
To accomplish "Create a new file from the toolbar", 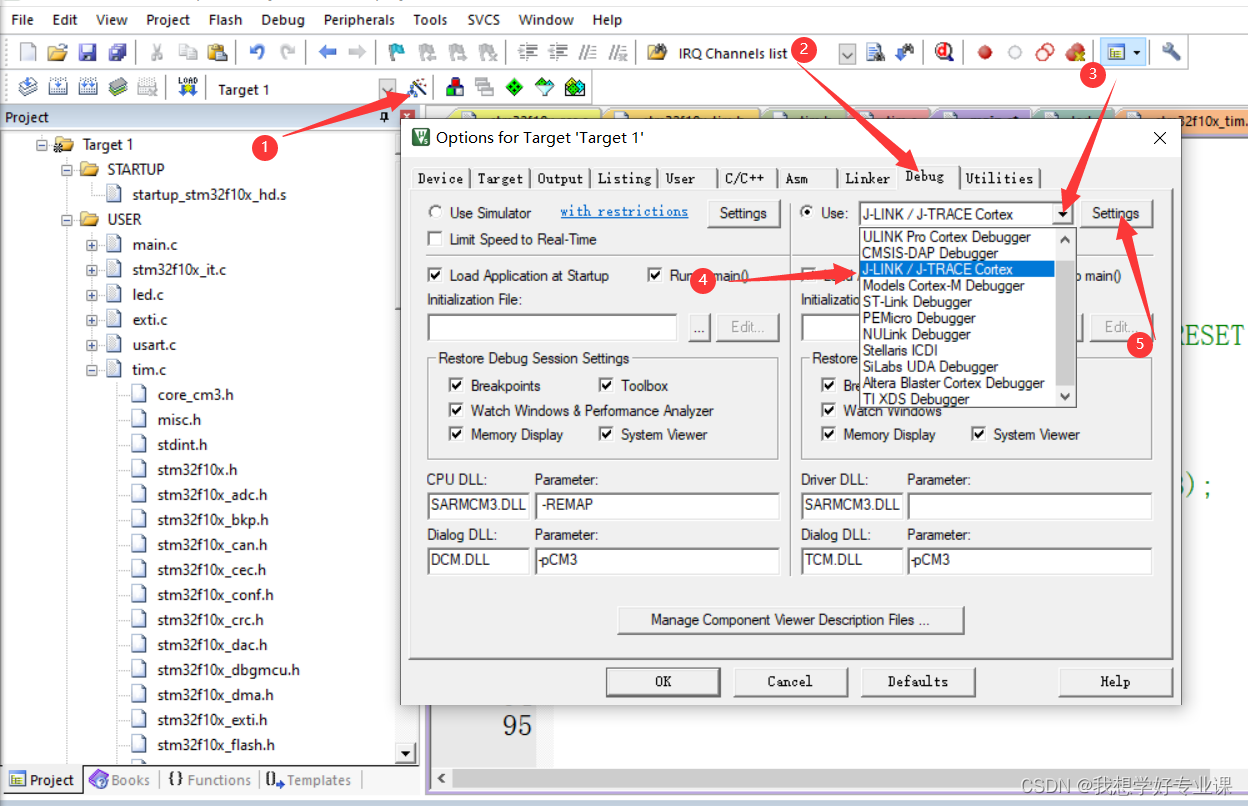I will [x=28, y=53].
